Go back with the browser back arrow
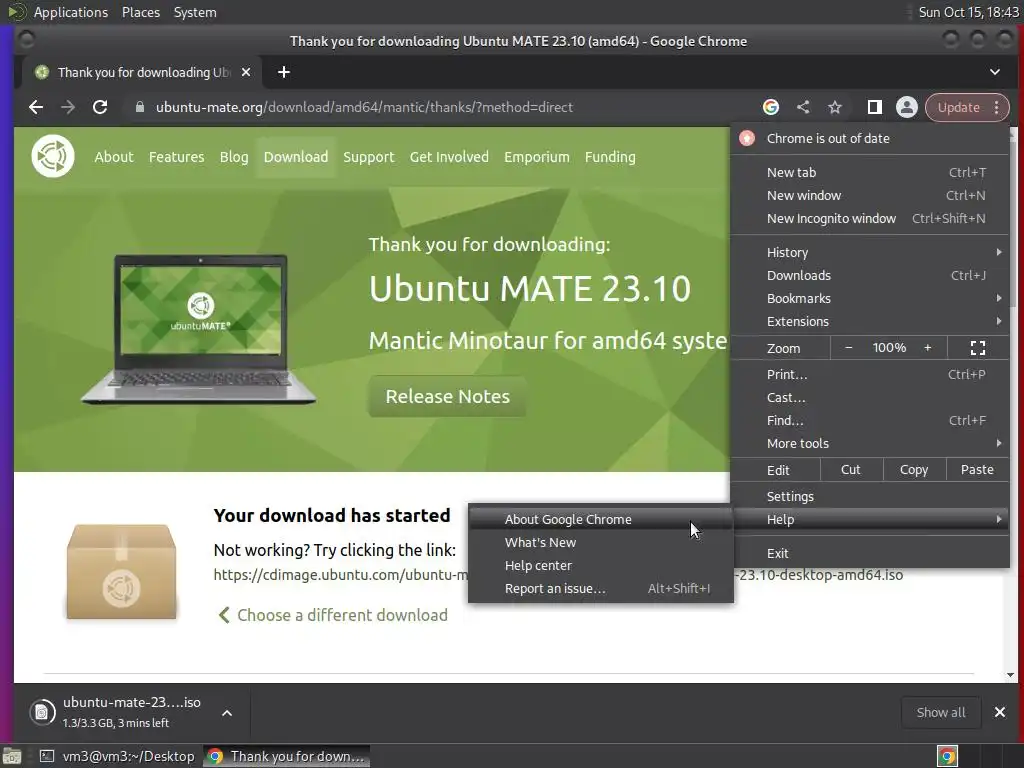This screenshot has width=1024, height=768. pos(36,107)
